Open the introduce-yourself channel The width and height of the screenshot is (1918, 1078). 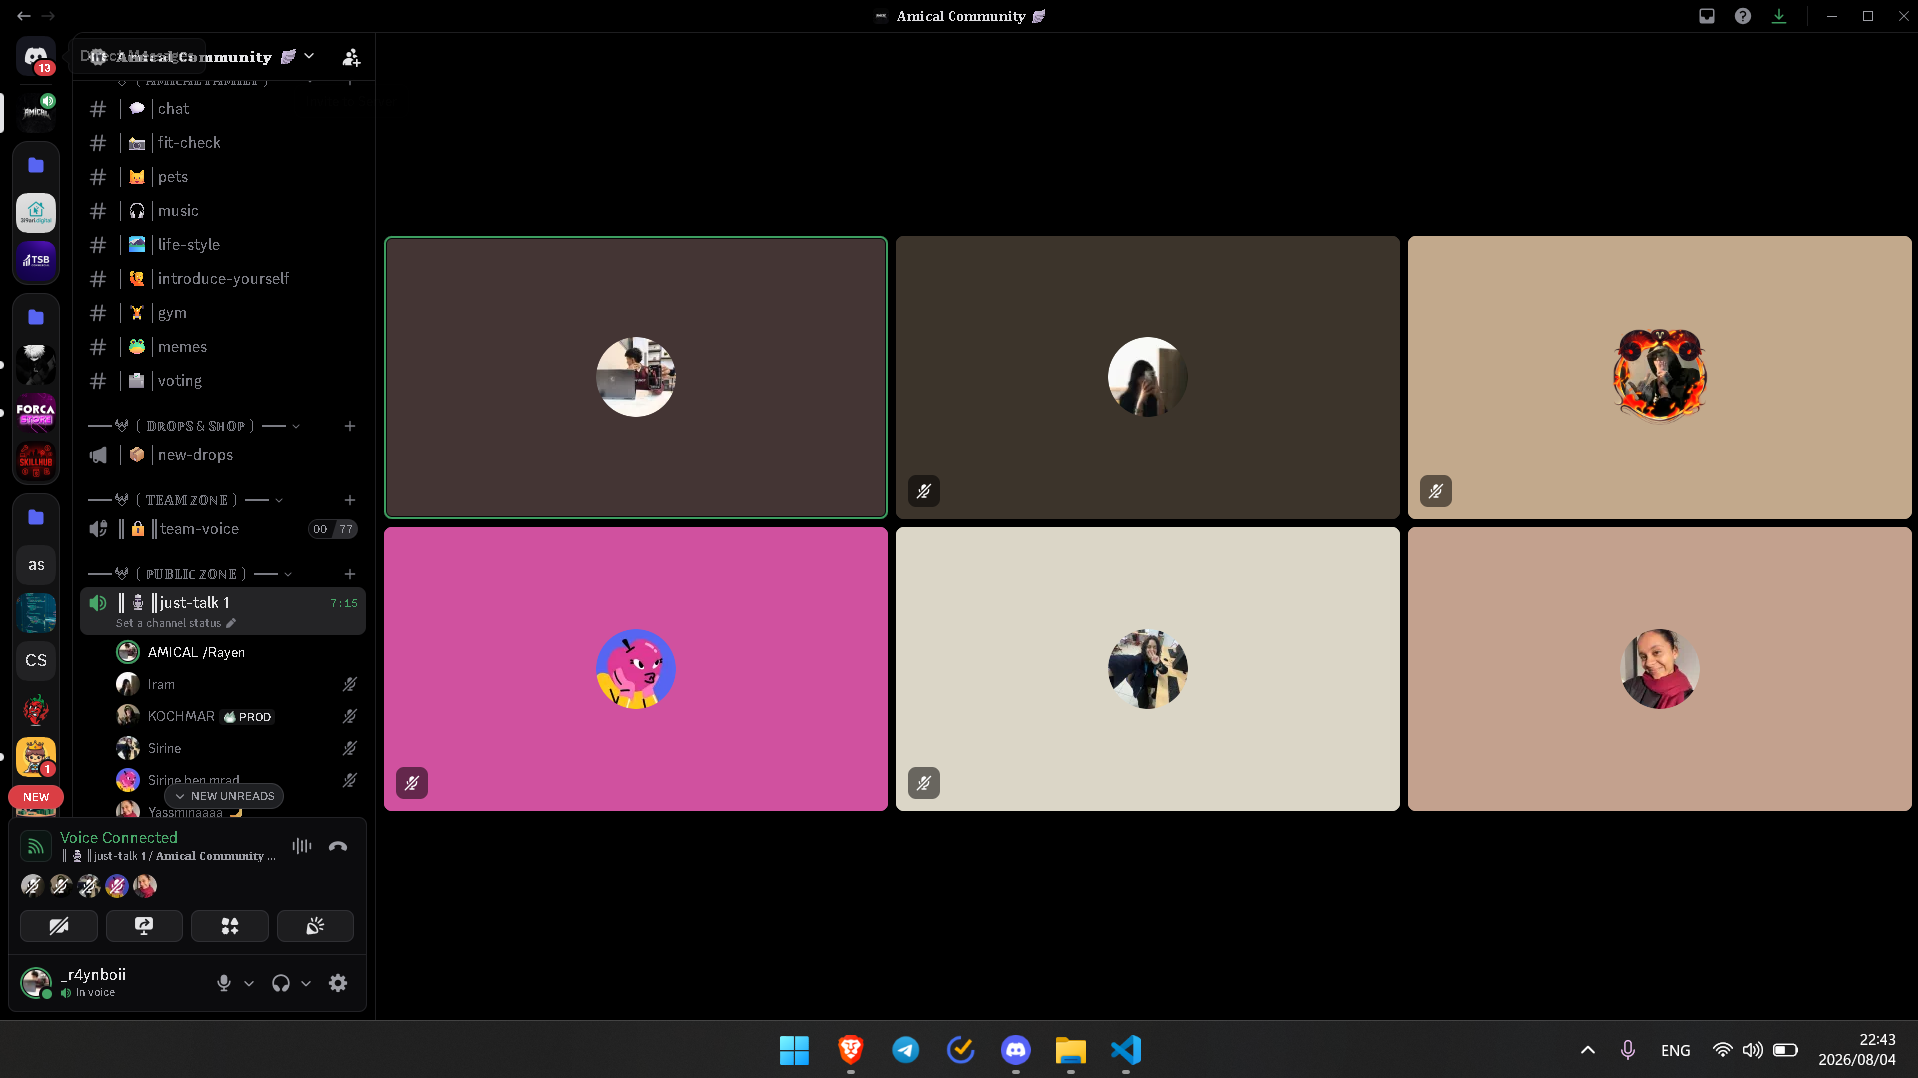(223, 279)
